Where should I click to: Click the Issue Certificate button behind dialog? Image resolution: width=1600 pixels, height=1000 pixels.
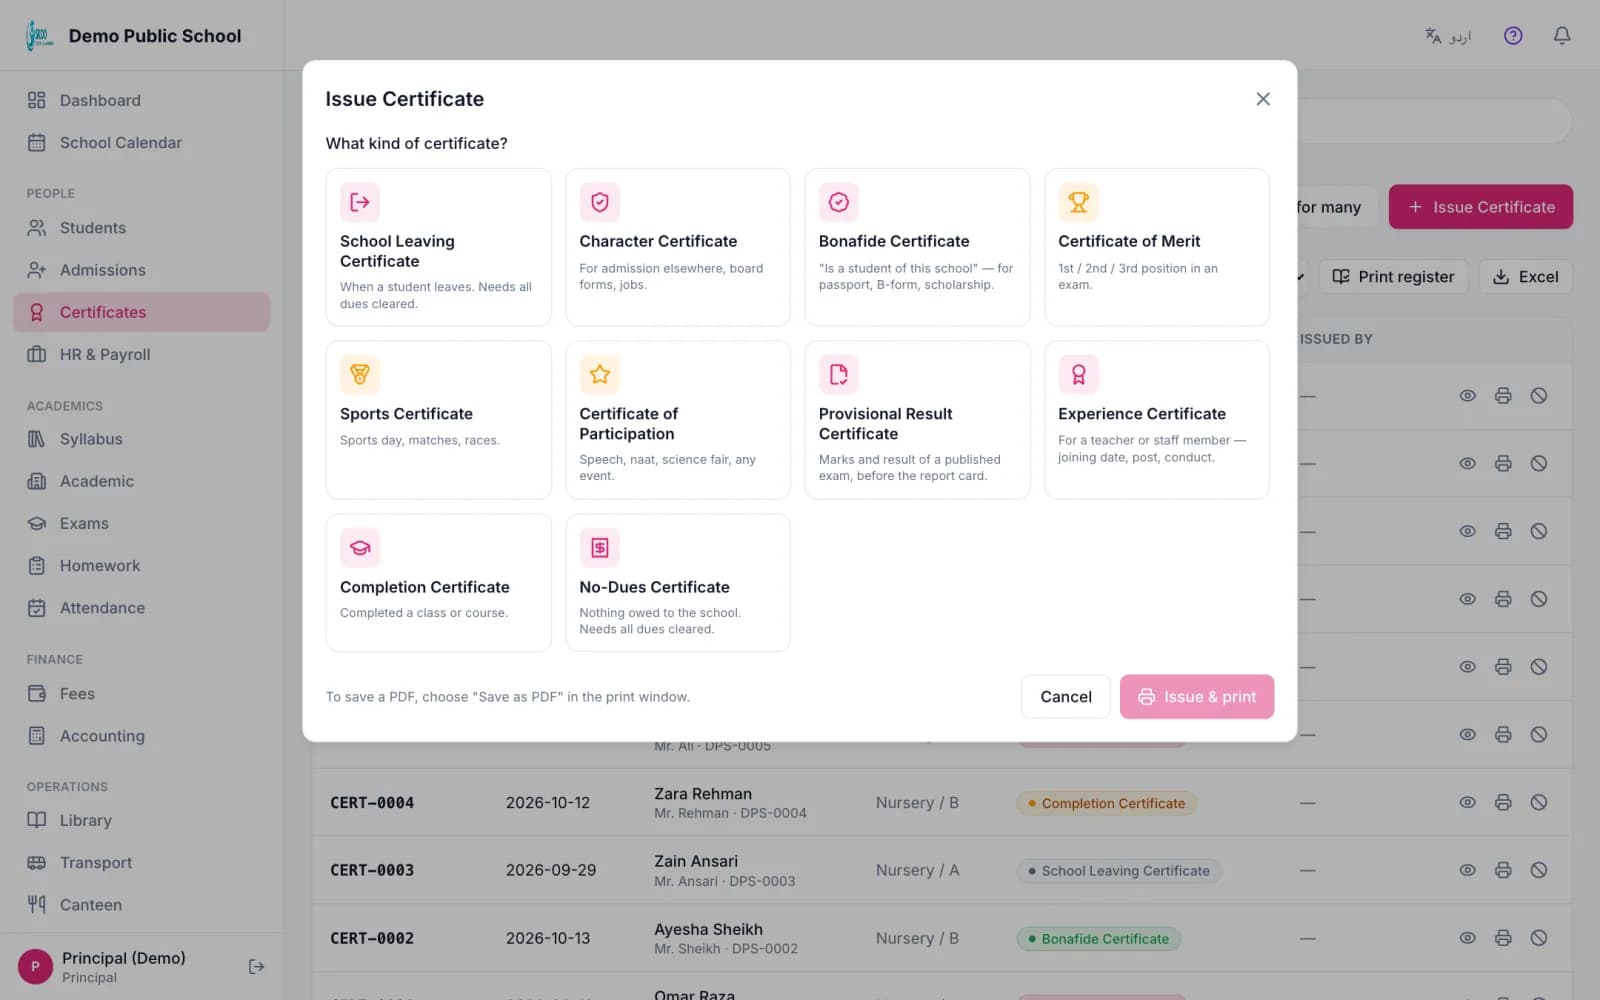tap(1481, 207)
